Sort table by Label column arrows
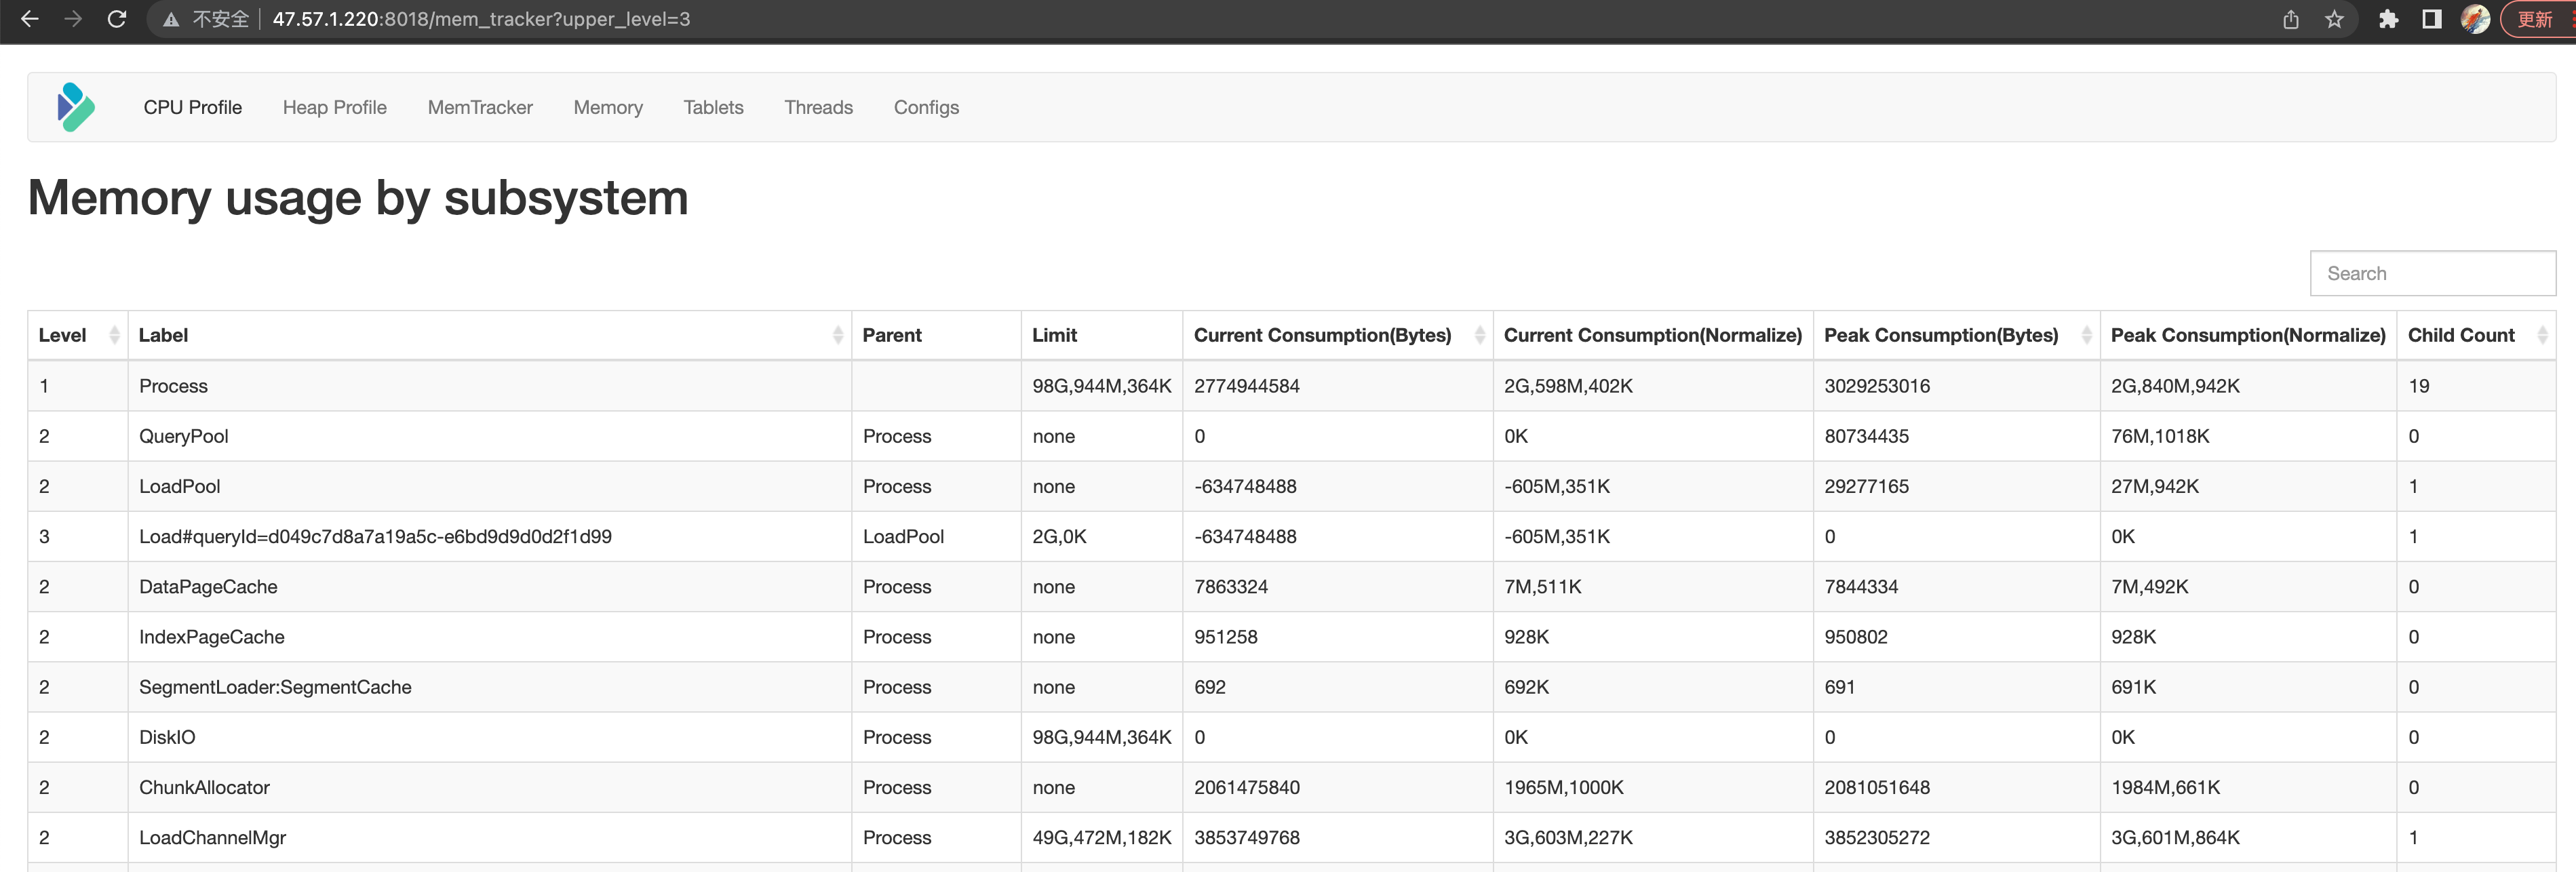2576x872 pixels. pyautogui.click(x=837, y=335)
